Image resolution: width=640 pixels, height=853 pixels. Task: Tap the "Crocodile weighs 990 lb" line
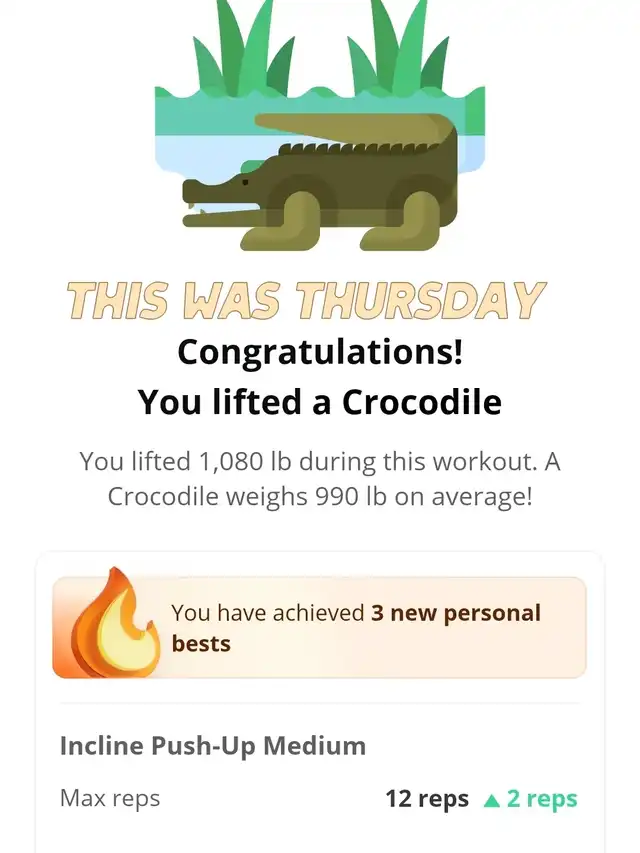click(320, 497)
